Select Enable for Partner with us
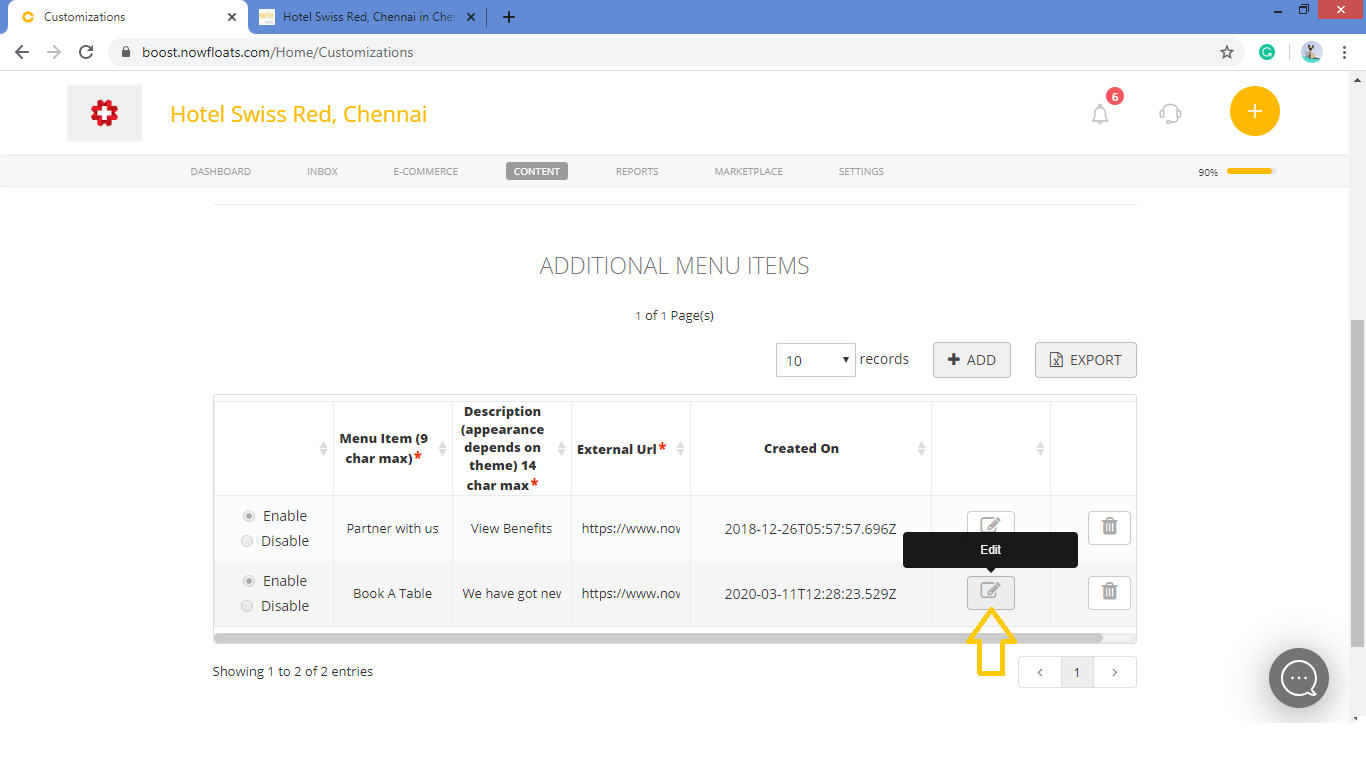This screenshot has height=768, width=1366. 249,516
